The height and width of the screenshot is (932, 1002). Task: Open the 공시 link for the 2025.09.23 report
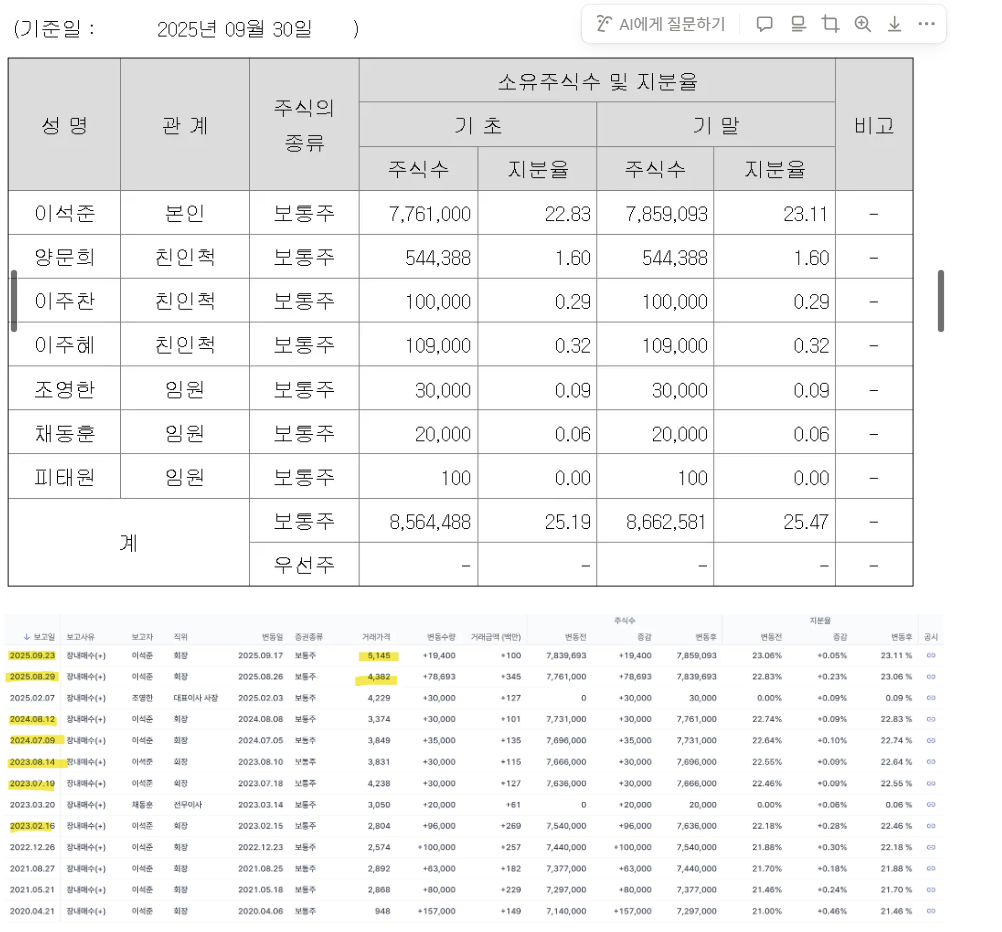(x=931, y=657)
